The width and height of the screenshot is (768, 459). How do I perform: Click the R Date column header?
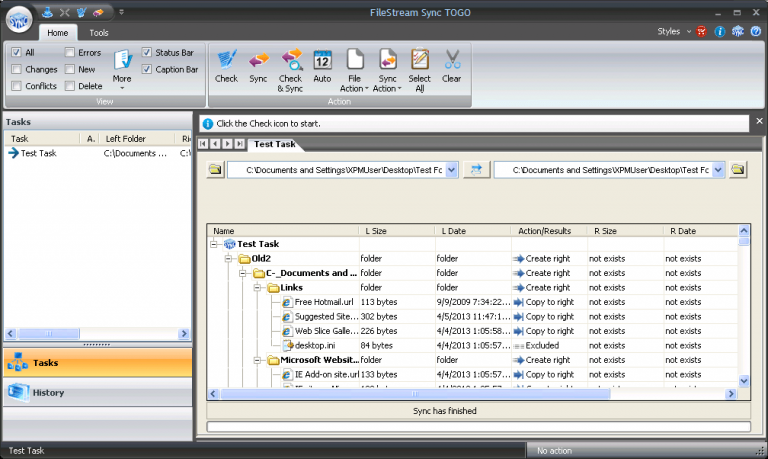(700, 231)
